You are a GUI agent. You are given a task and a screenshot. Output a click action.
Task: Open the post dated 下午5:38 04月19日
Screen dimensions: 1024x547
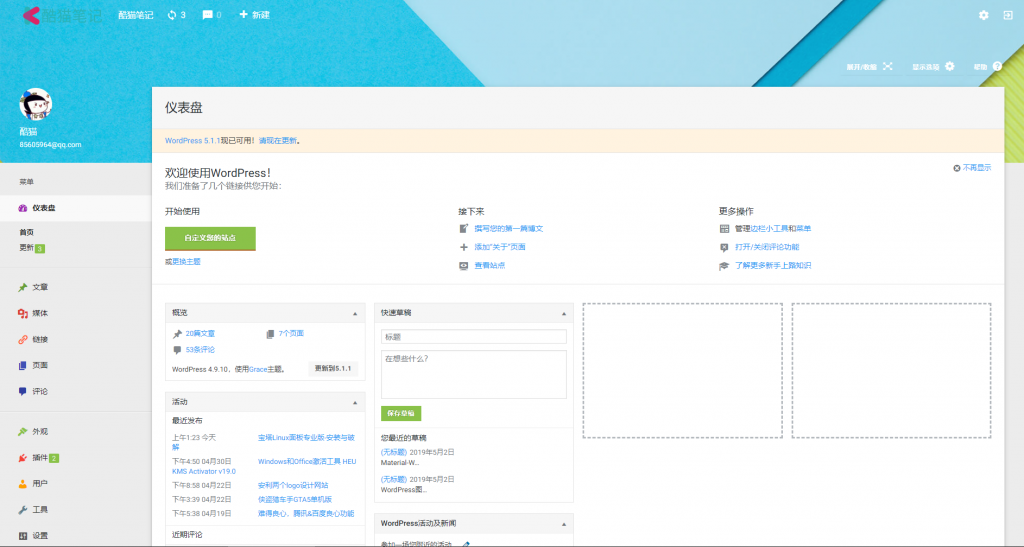click(x=306, y=514)
